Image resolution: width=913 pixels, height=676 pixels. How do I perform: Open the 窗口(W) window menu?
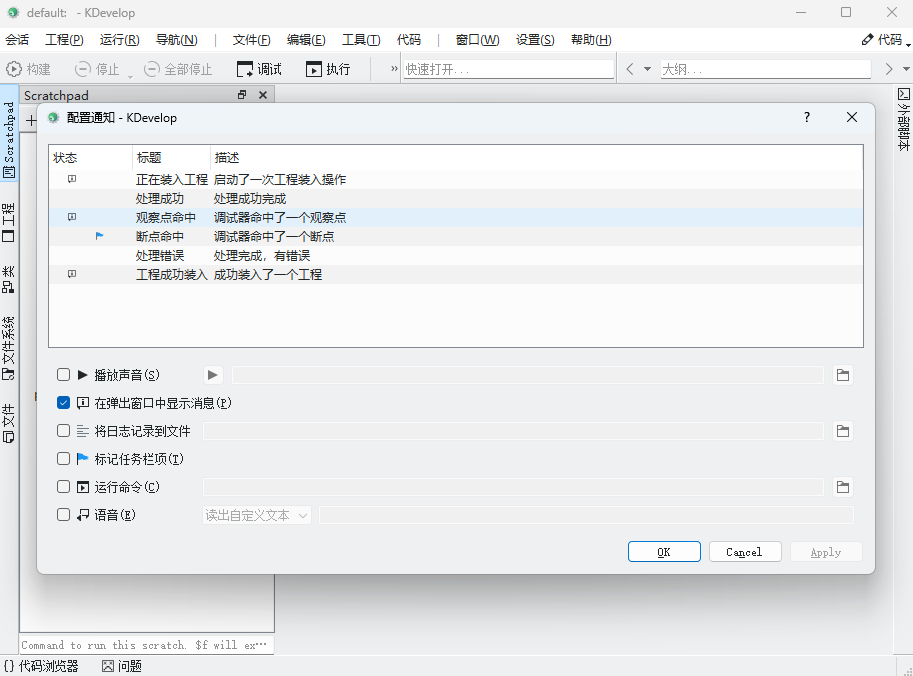[x=477, y=40]
